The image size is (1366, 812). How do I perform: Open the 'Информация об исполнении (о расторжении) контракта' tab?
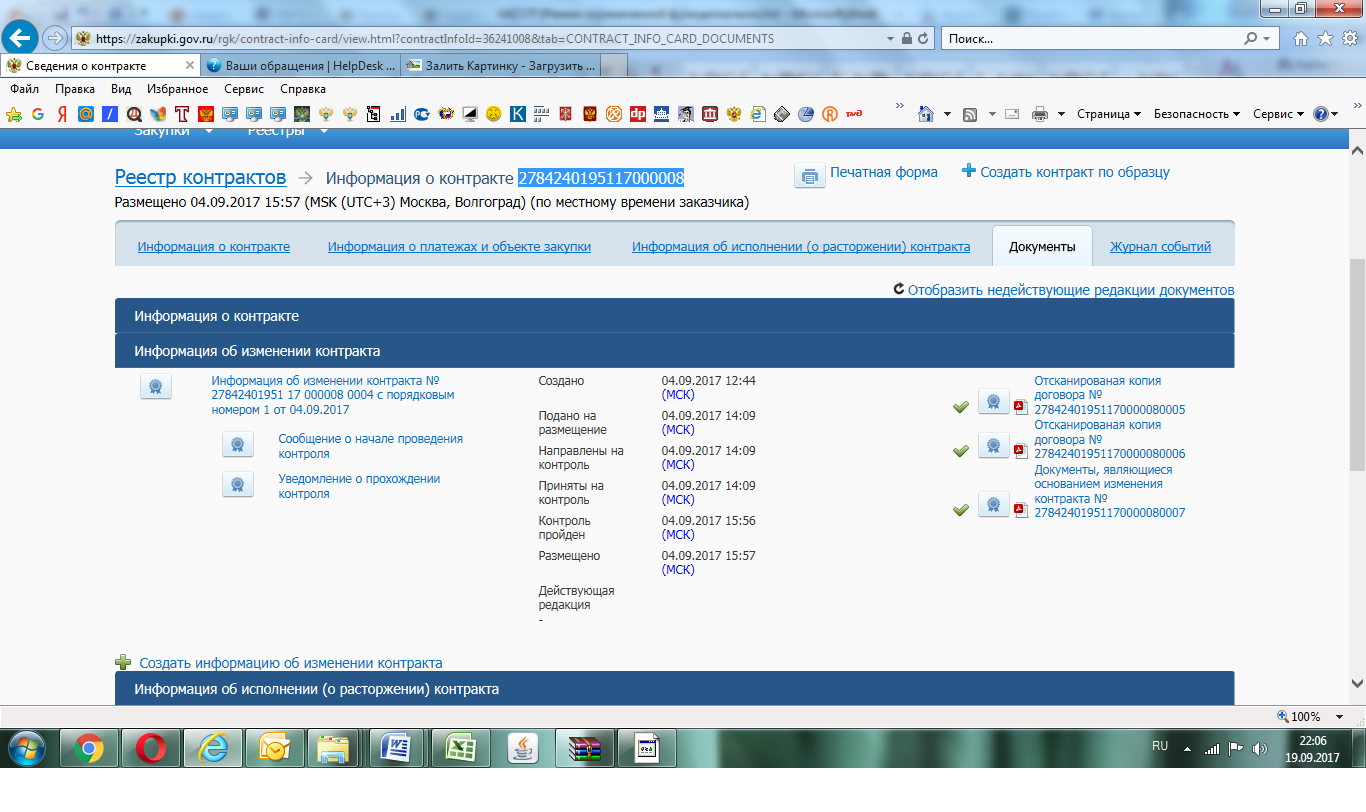click(801, 247)
